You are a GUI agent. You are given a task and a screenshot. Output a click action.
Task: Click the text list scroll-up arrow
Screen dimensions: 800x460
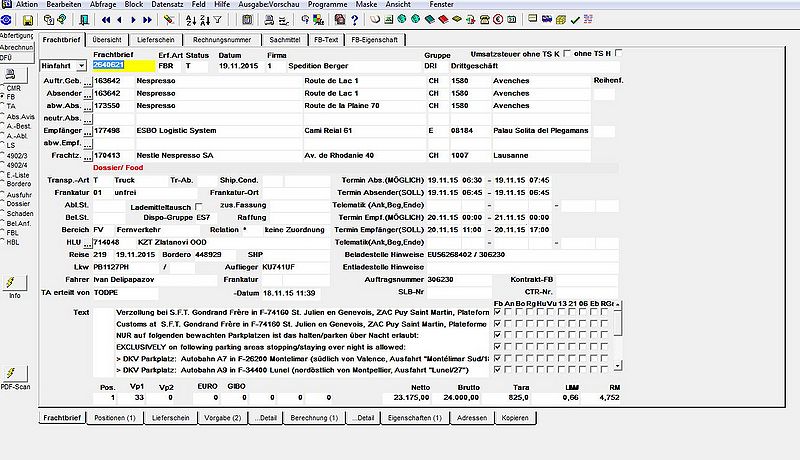[618, 304]
